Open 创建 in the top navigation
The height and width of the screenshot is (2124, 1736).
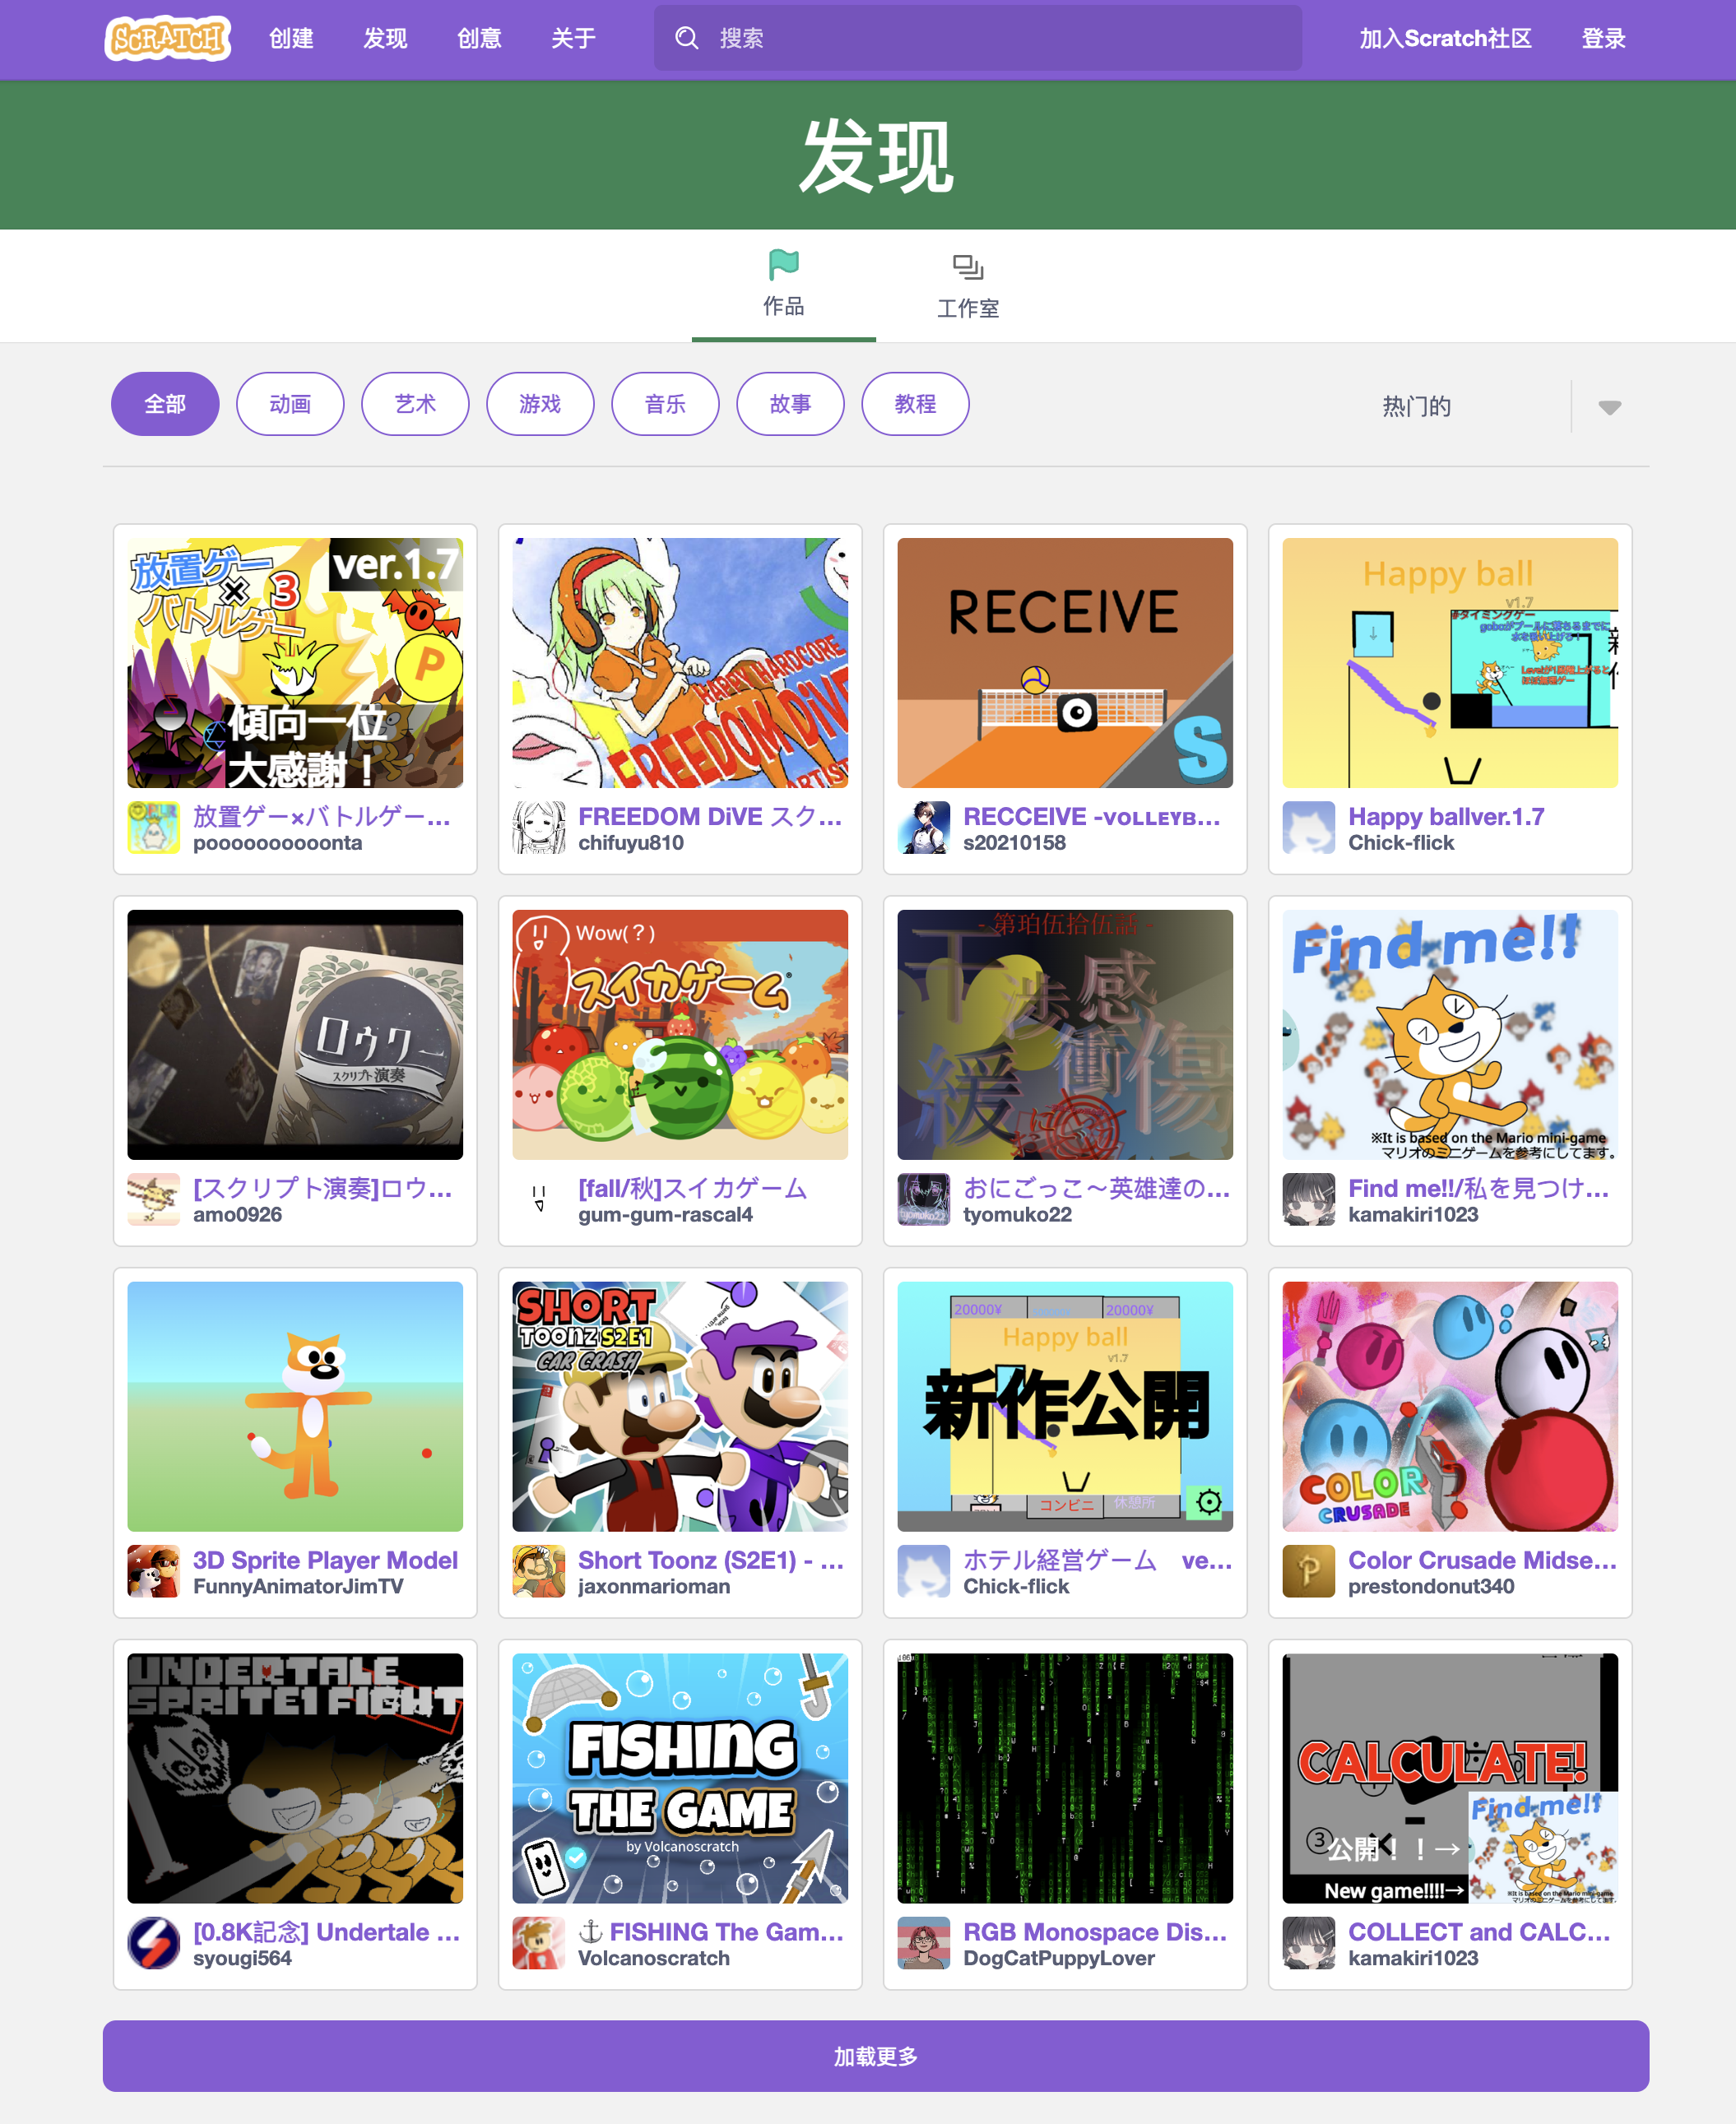291,39
